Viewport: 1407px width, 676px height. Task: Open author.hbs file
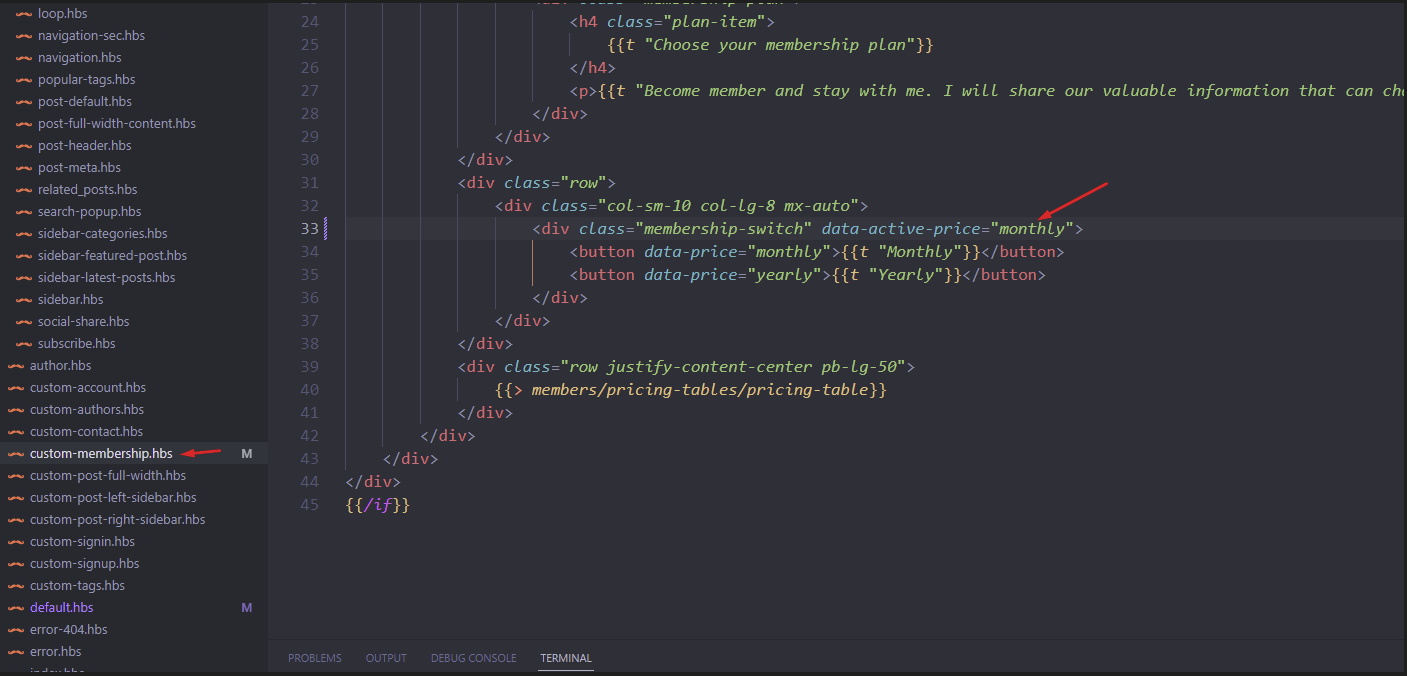tap(61, 365)
